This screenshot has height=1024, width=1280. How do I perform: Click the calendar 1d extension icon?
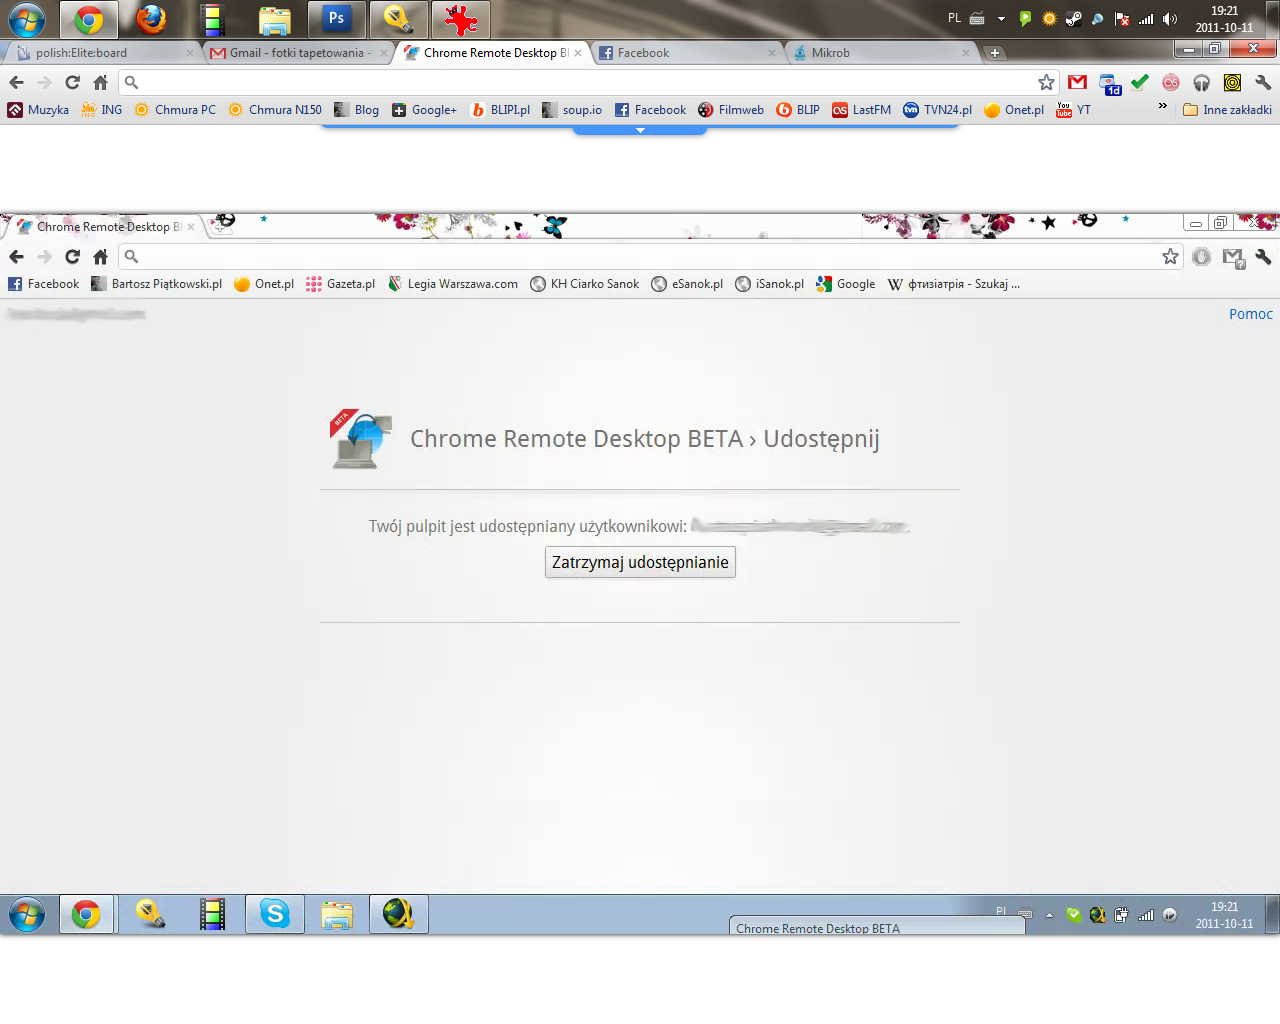click(1110, 84)
